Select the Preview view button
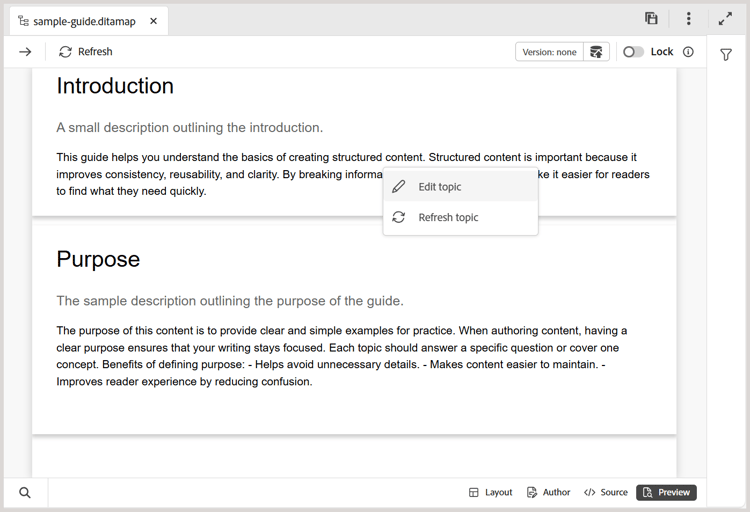750x512 pixels. click(x=666, y=492)
